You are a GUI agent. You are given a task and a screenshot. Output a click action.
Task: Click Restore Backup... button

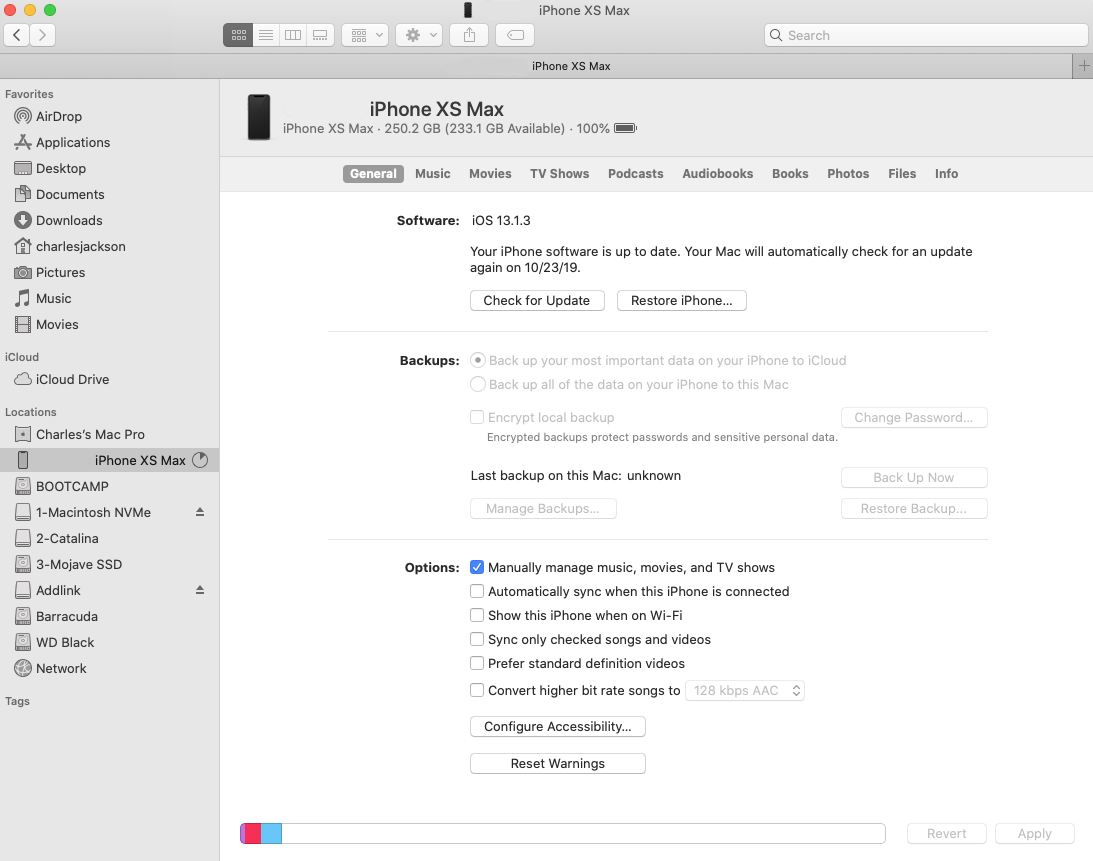[914, 508]
